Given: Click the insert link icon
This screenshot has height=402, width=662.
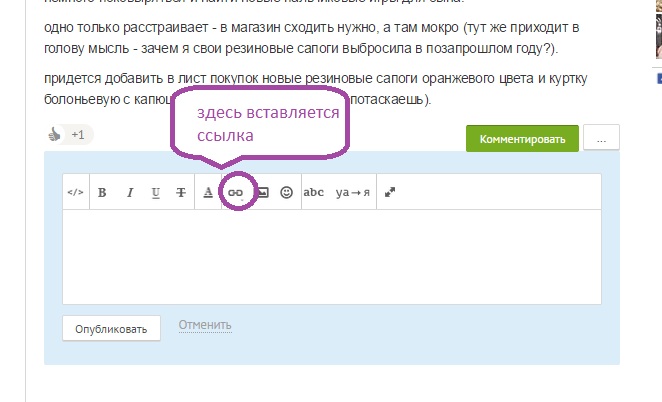Looking at the screenshot, I should click(236, 192).
